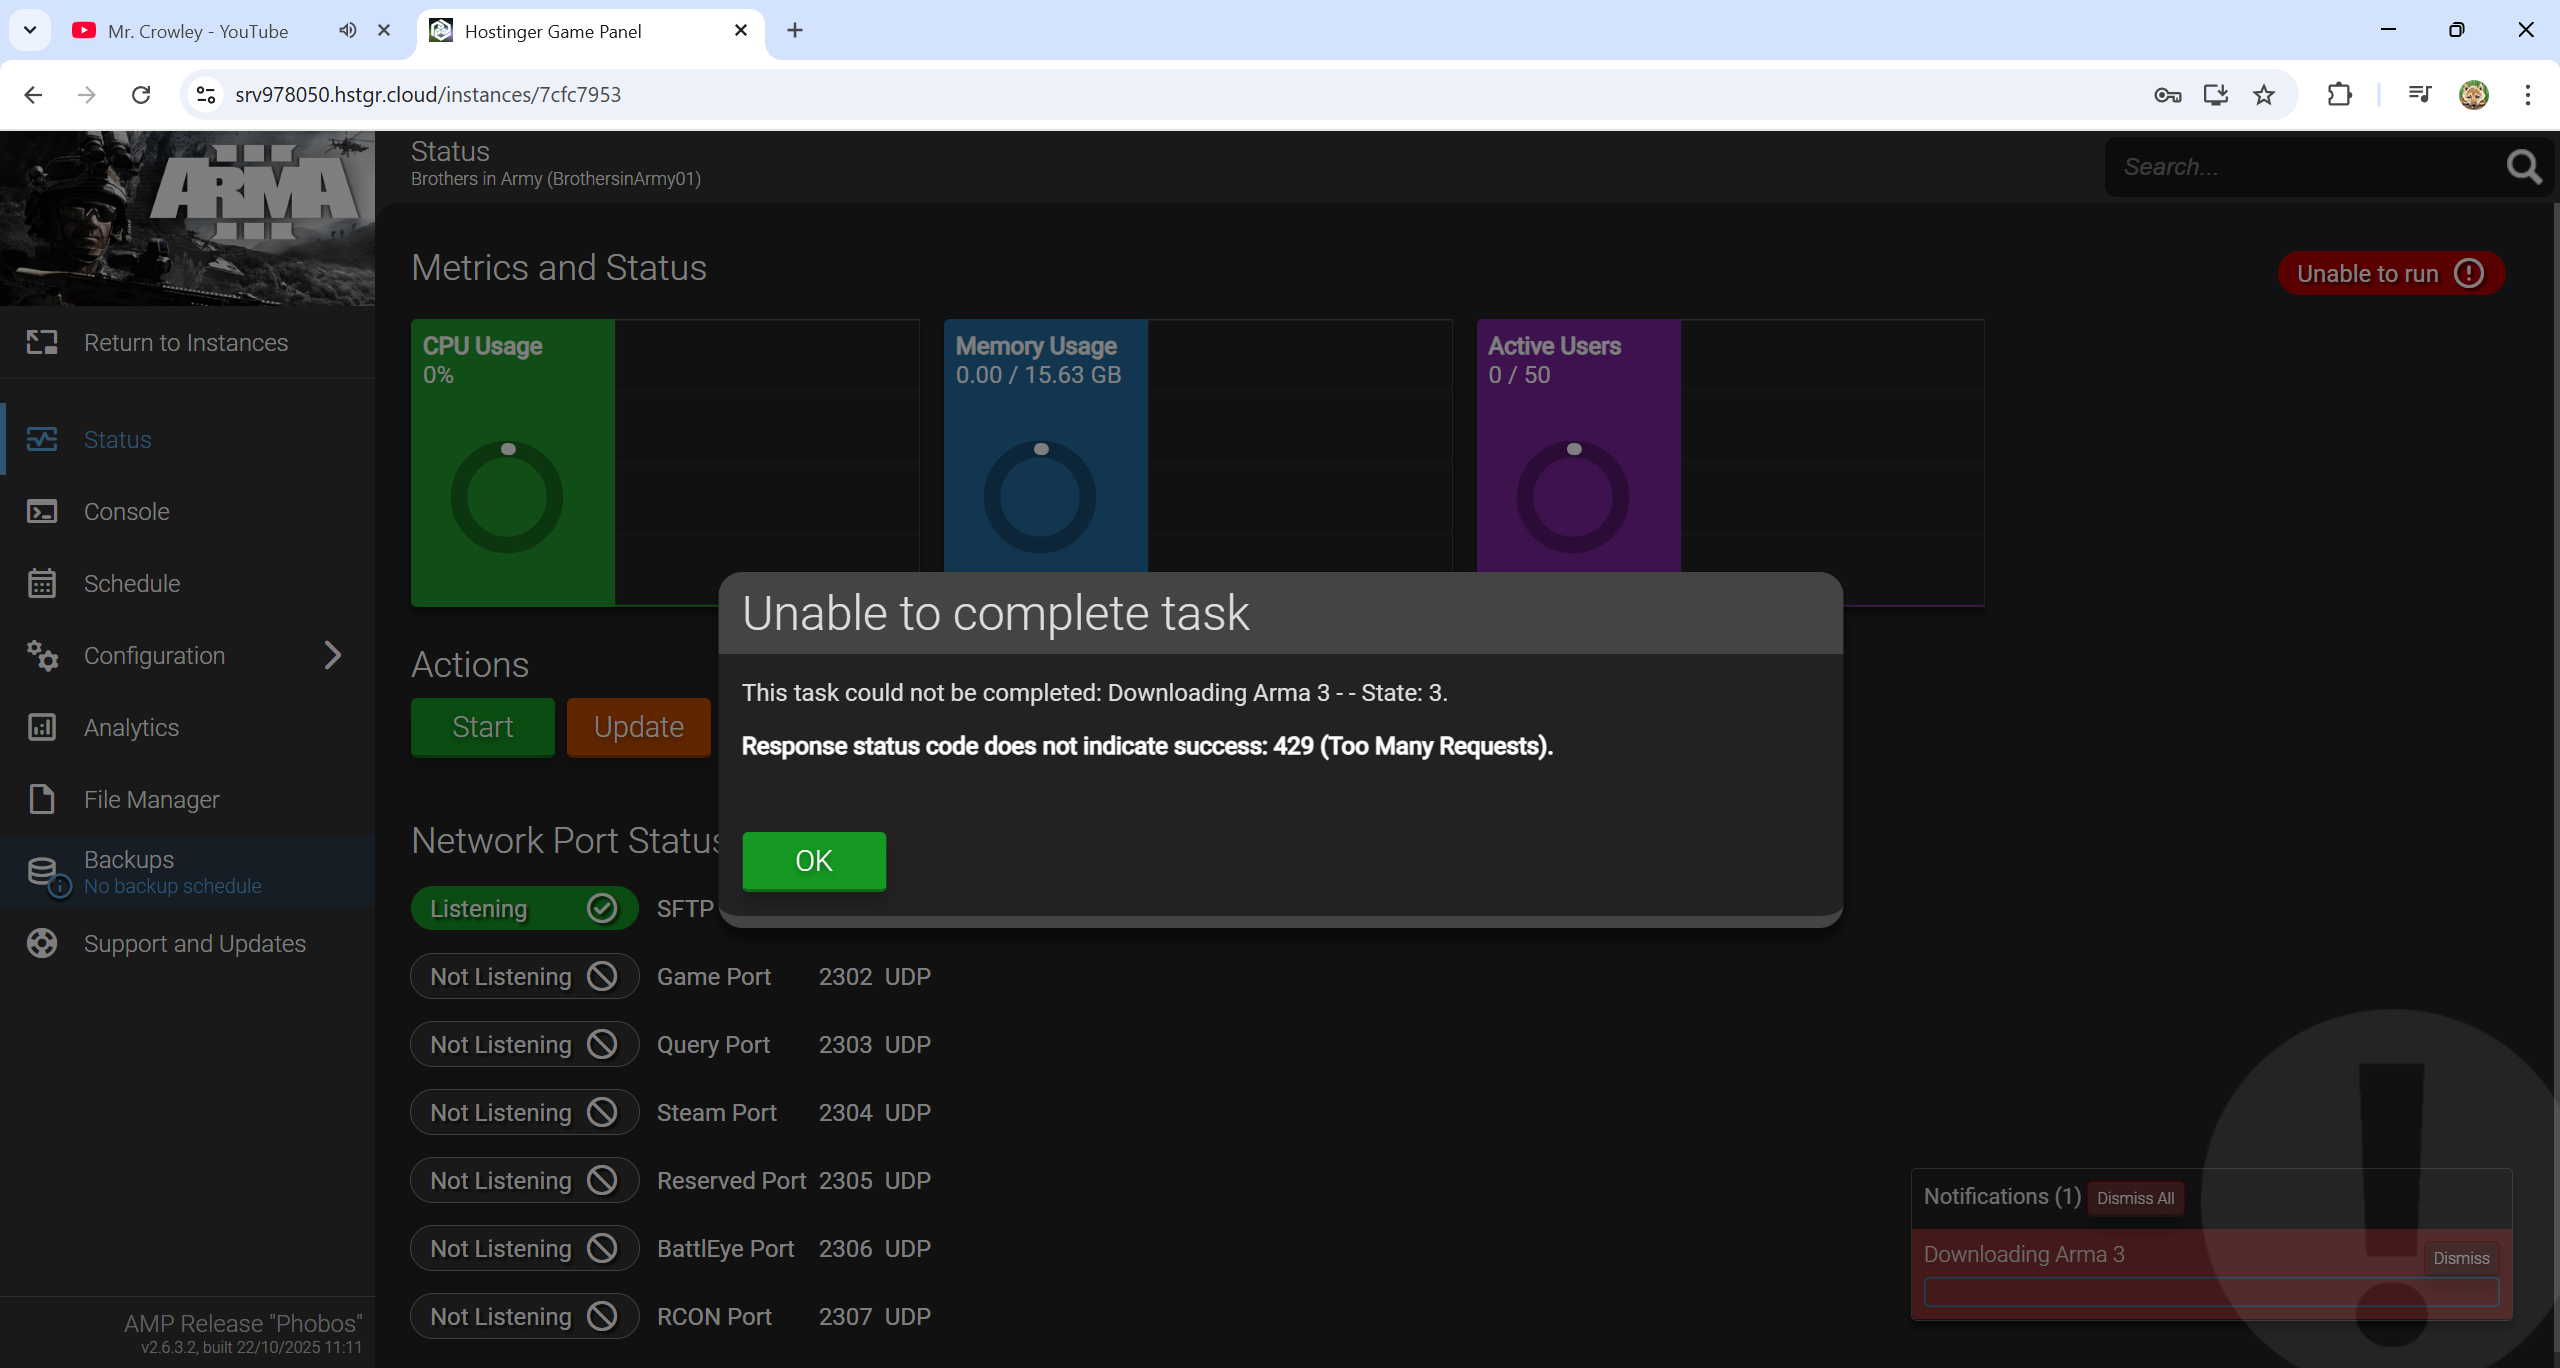Click the search magnifier icon
This screenshot has width=2560, height=1368.
pyautogui.click(x=2524, y=167)
